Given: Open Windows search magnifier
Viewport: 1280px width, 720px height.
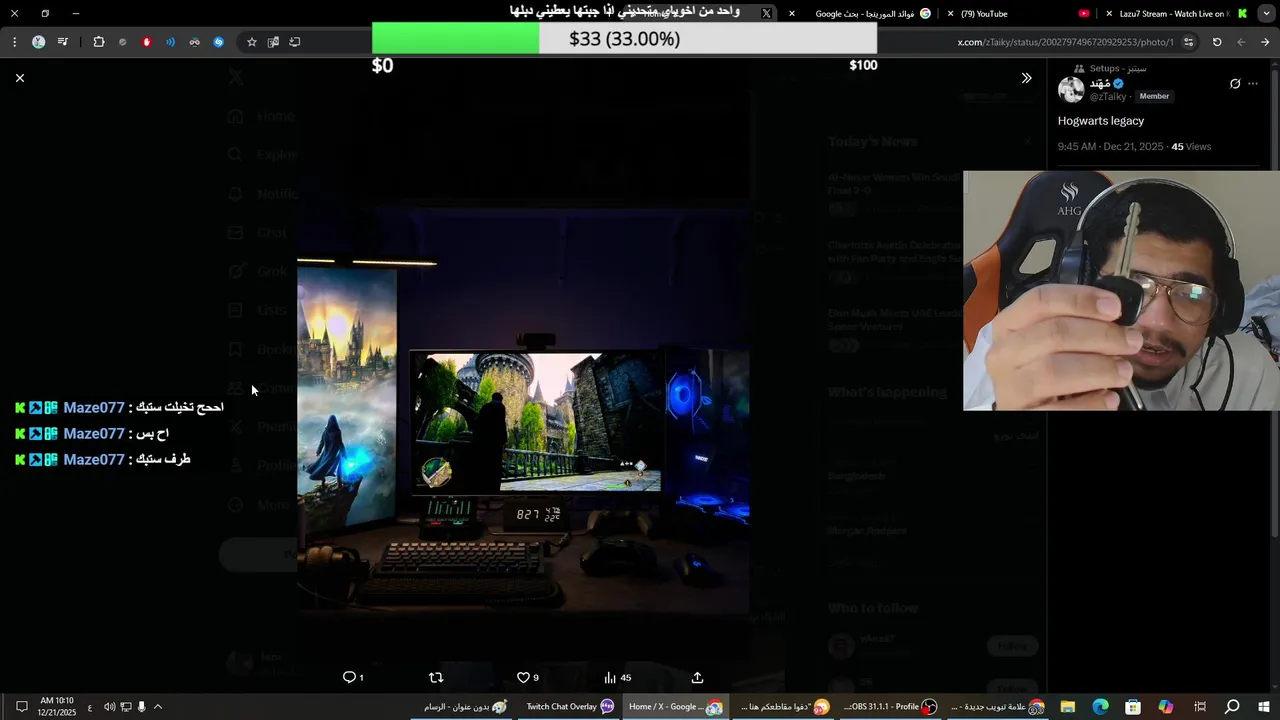Looking at the screenshot, I should pyautogui.click(x=1232, y=707).
